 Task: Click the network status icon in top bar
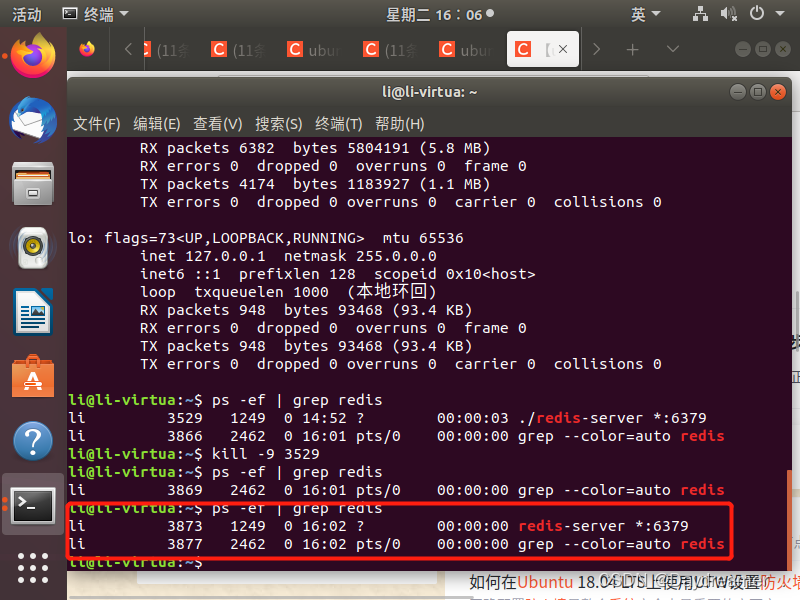click(x=700, y=14)
